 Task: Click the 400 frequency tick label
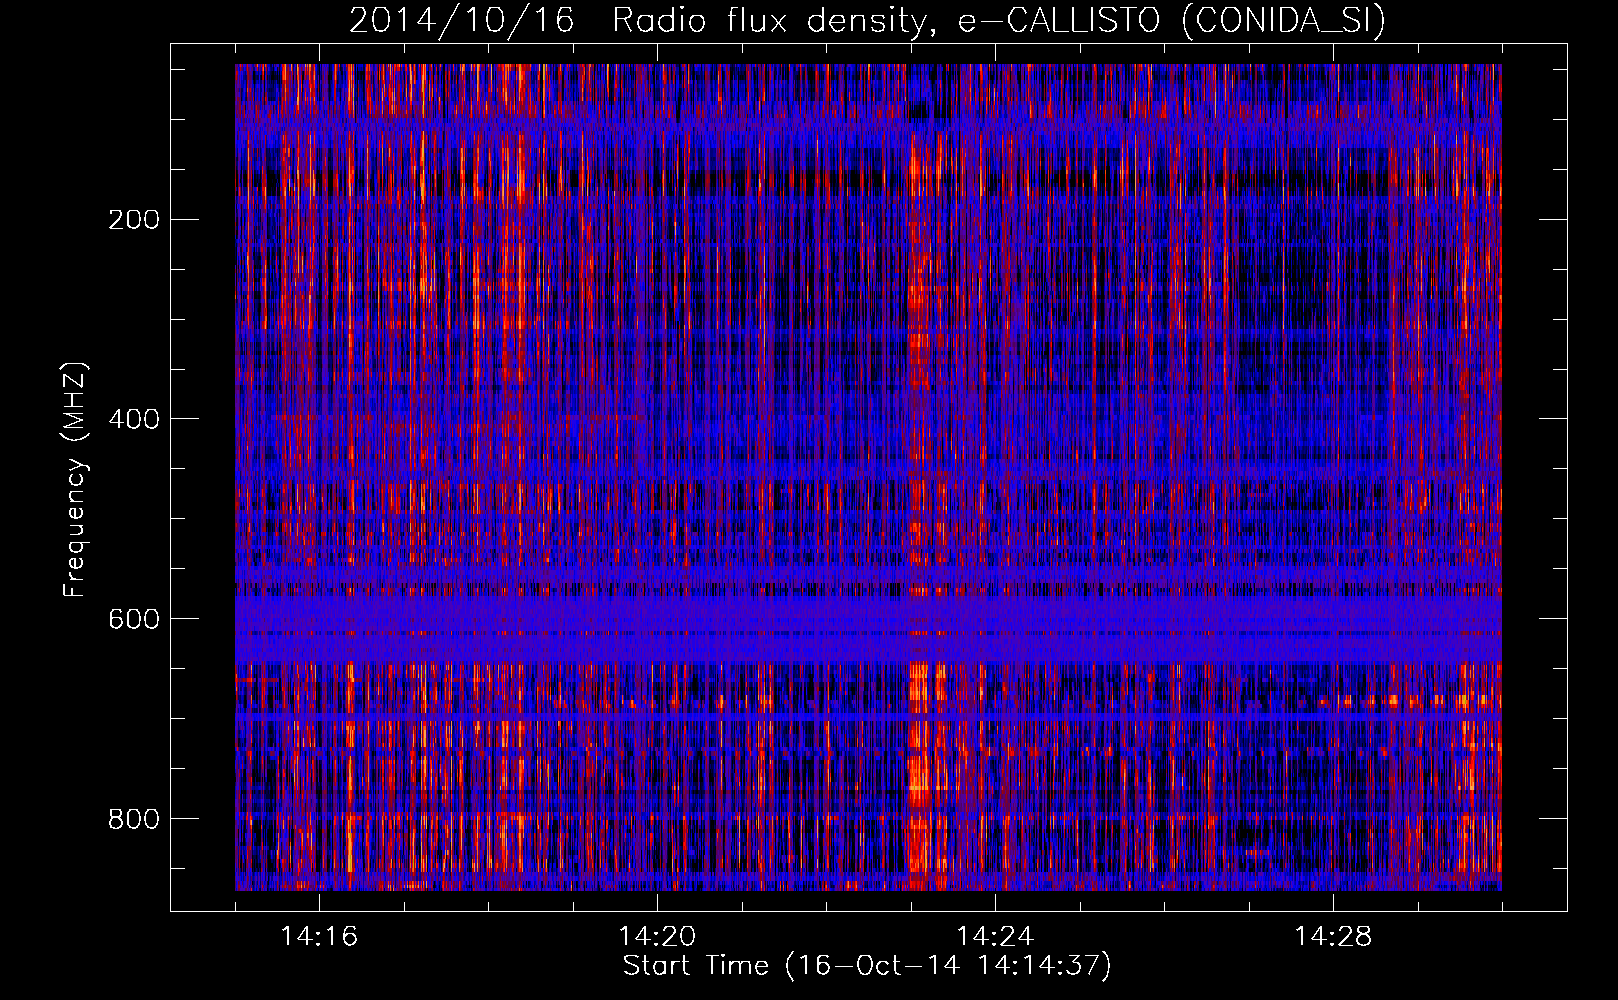click(133, 419)
